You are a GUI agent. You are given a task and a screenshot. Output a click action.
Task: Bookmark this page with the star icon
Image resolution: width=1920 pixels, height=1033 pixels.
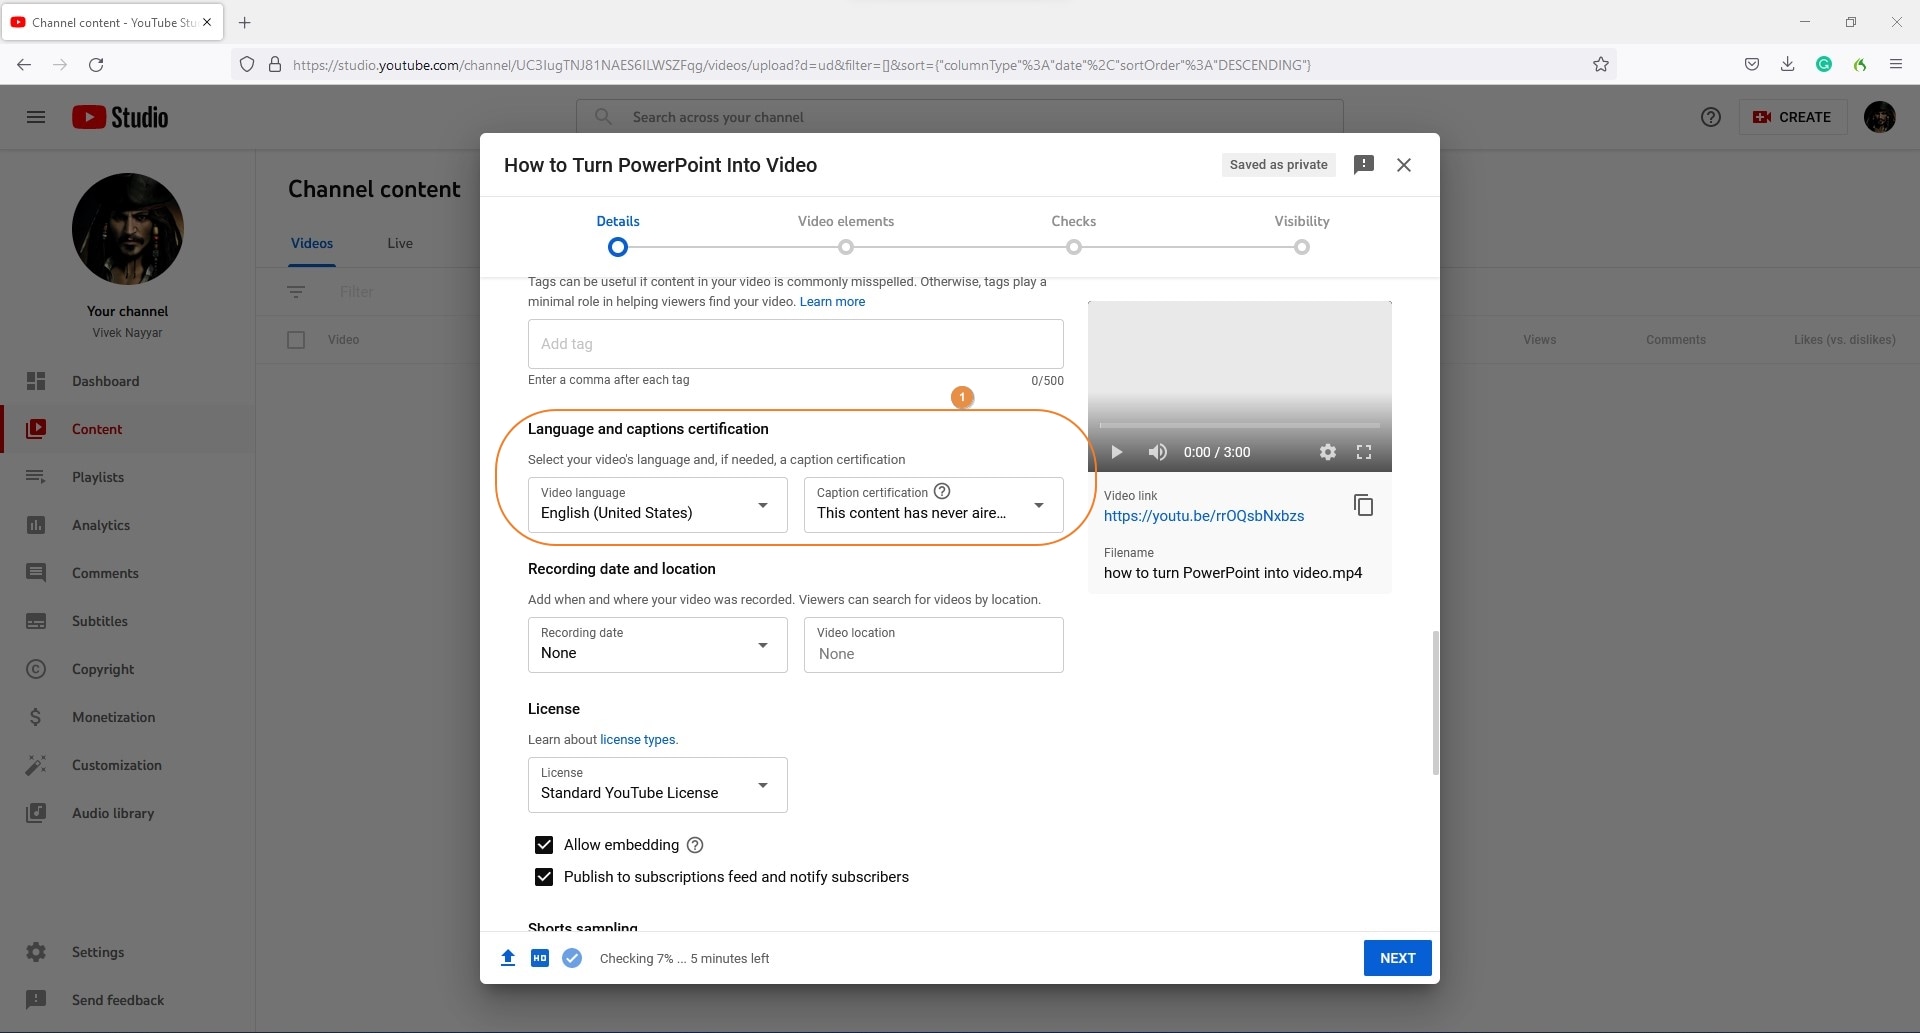[1601, 65]
